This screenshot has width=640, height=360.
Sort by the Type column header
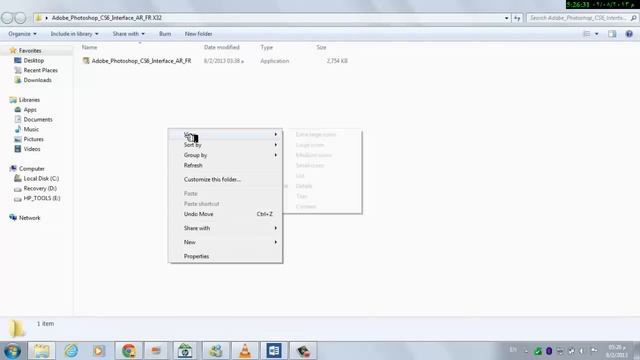click(267, 47)
